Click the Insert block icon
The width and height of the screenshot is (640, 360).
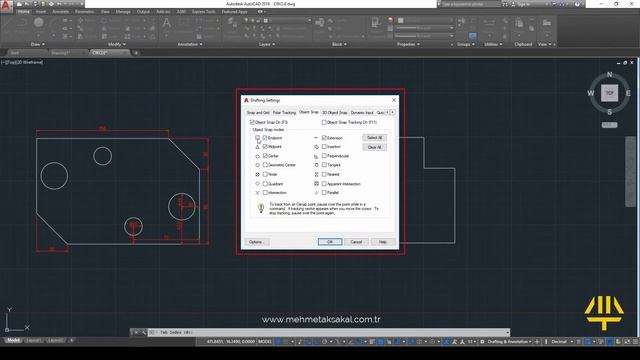coord(320,22)
